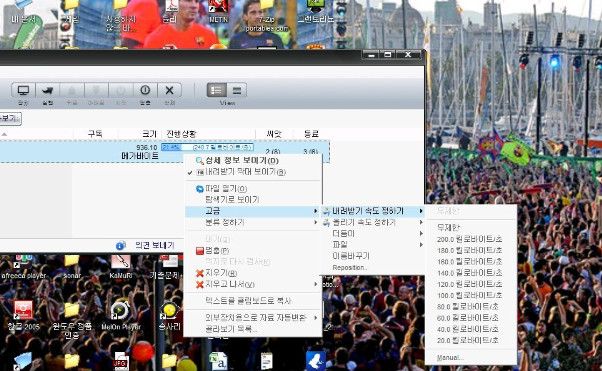Click the icon beside 올리기 속도 정하기
Screen dimensions: 602x371
click(x=326, y=222)
